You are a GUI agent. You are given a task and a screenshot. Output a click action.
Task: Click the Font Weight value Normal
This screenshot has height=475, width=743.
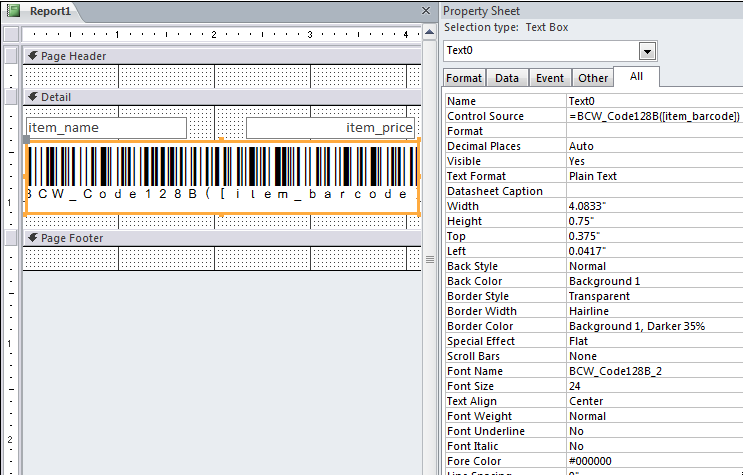pos(655,416)
